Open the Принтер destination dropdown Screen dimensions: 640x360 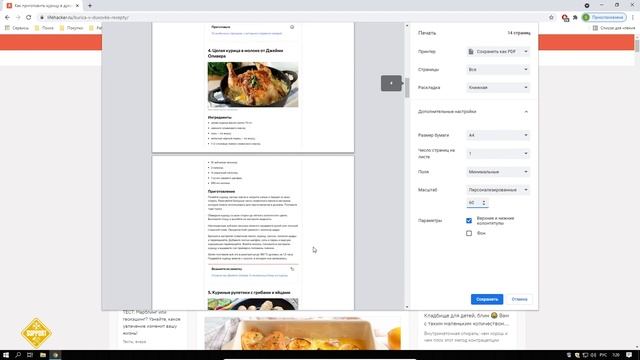tap(498, 52)
